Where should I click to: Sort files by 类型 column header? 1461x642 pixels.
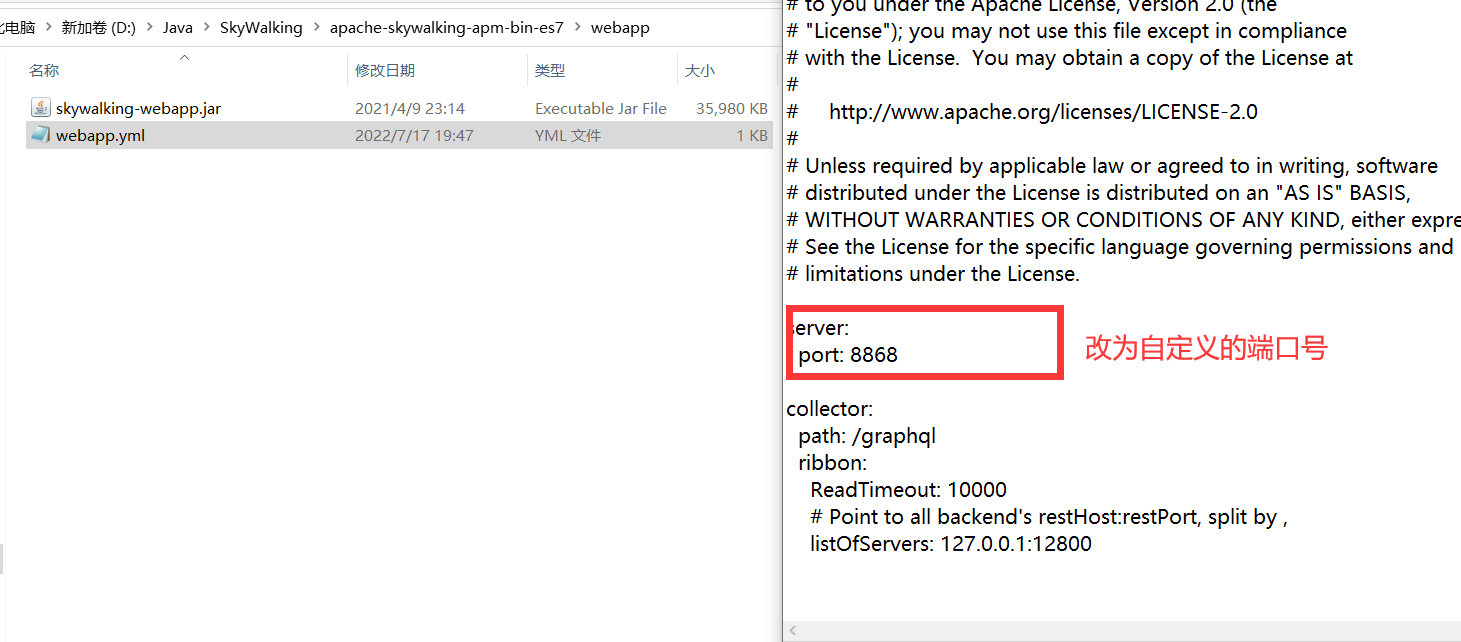pos(549,70)
